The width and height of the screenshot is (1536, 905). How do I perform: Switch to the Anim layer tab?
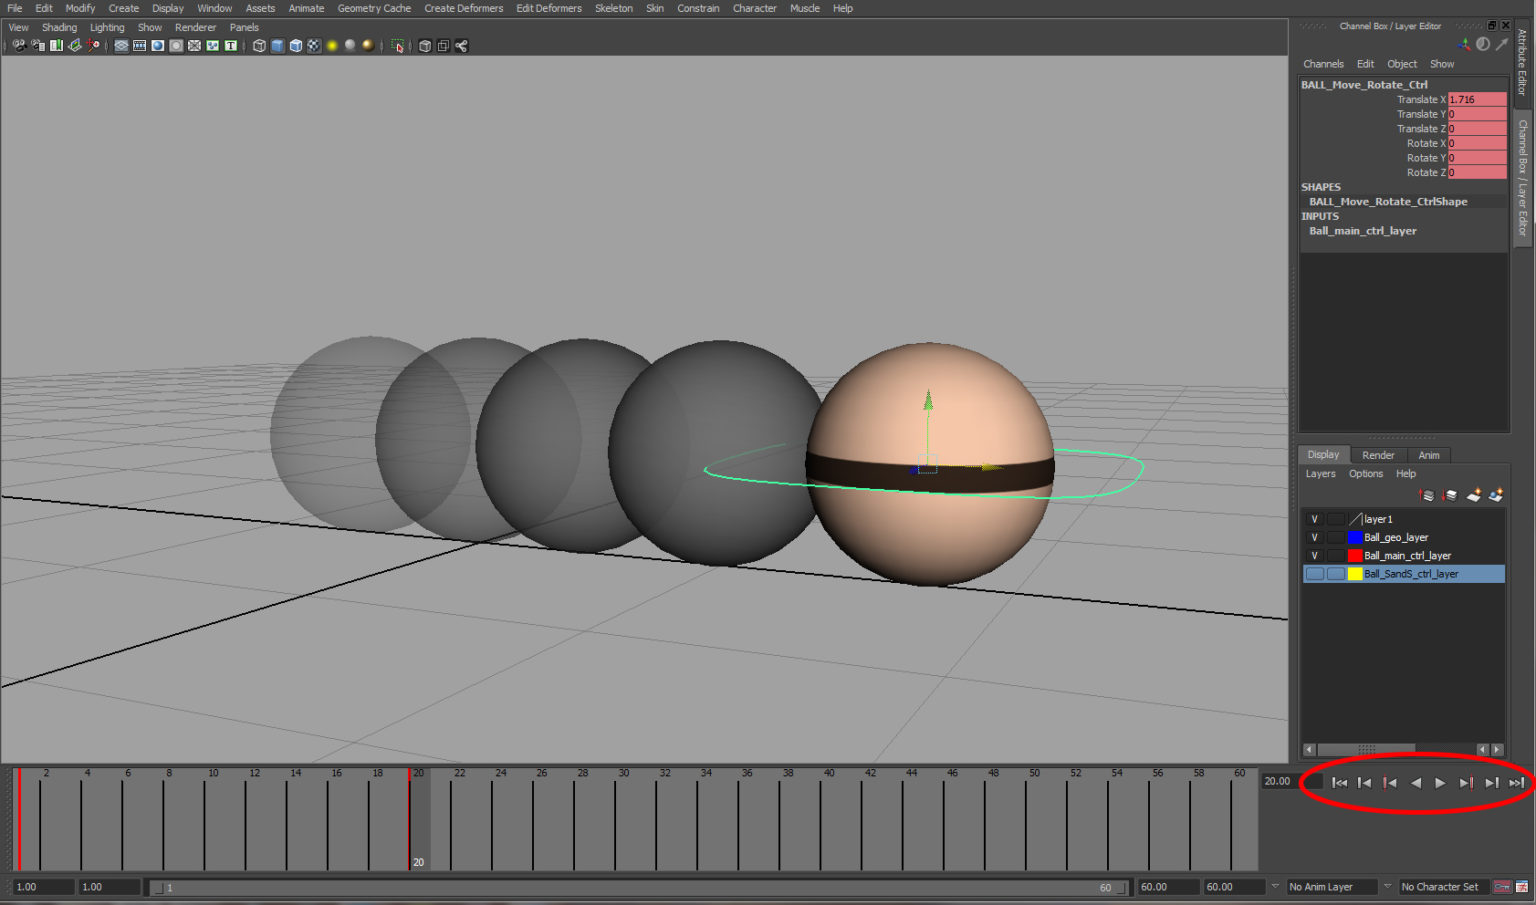(x=1429, y=455)
